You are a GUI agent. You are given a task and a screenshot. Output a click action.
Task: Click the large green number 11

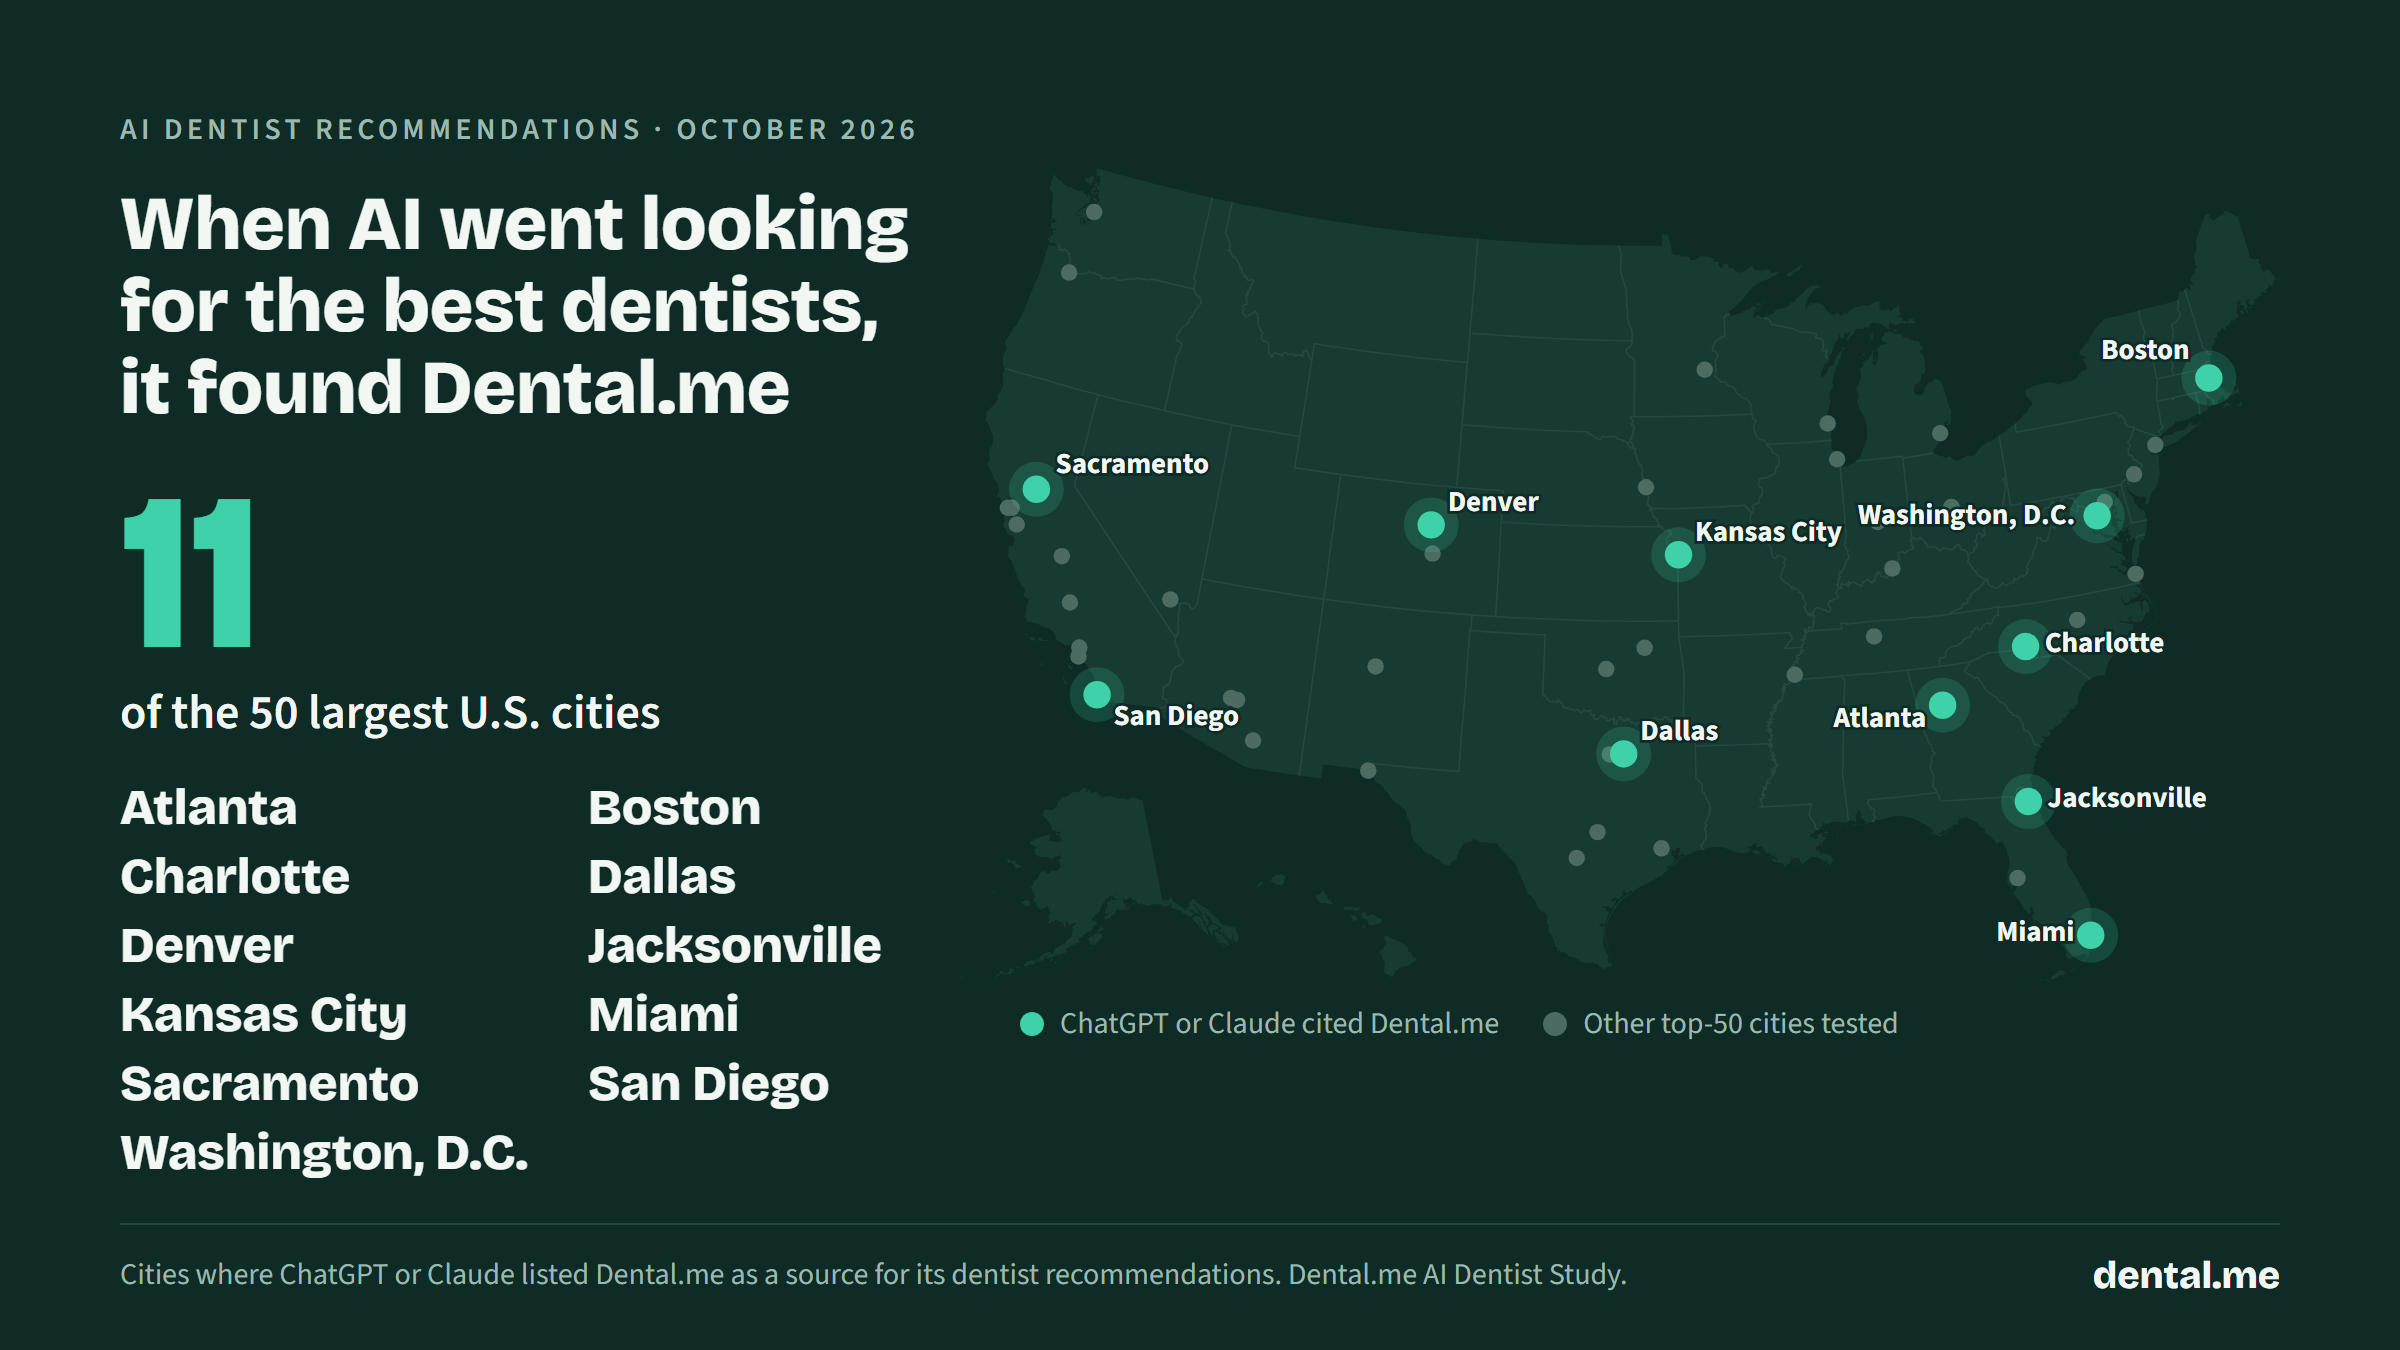point(188,573)
